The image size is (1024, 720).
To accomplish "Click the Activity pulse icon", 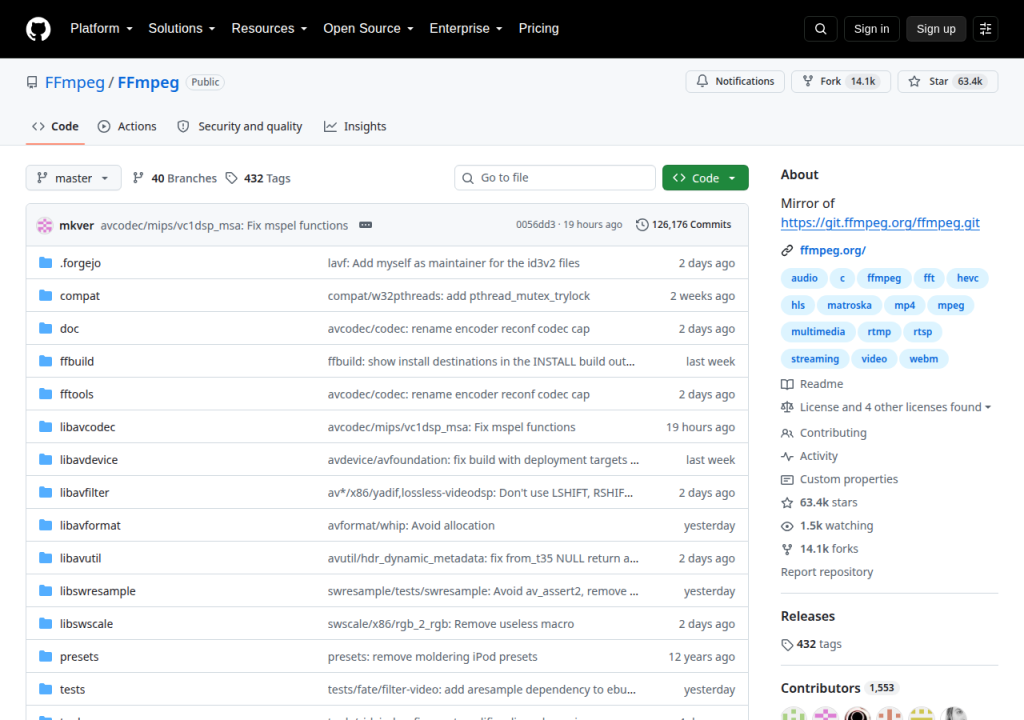I will click(x=787, y=456).
